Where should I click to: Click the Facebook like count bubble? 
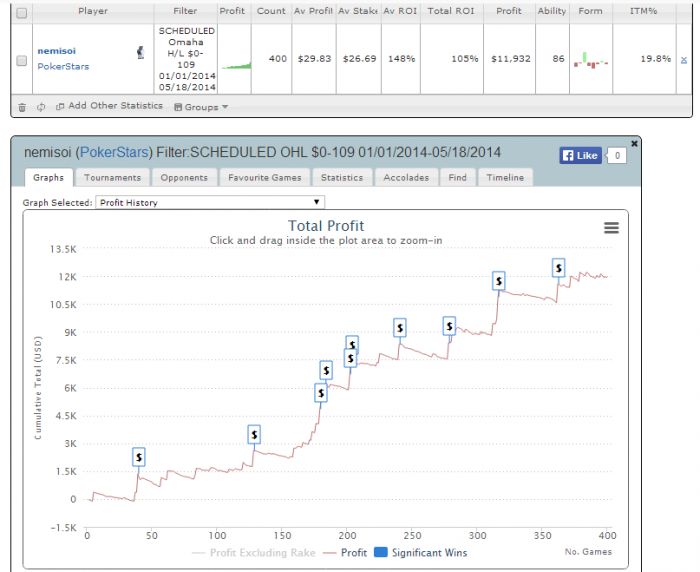click(617, 156)
